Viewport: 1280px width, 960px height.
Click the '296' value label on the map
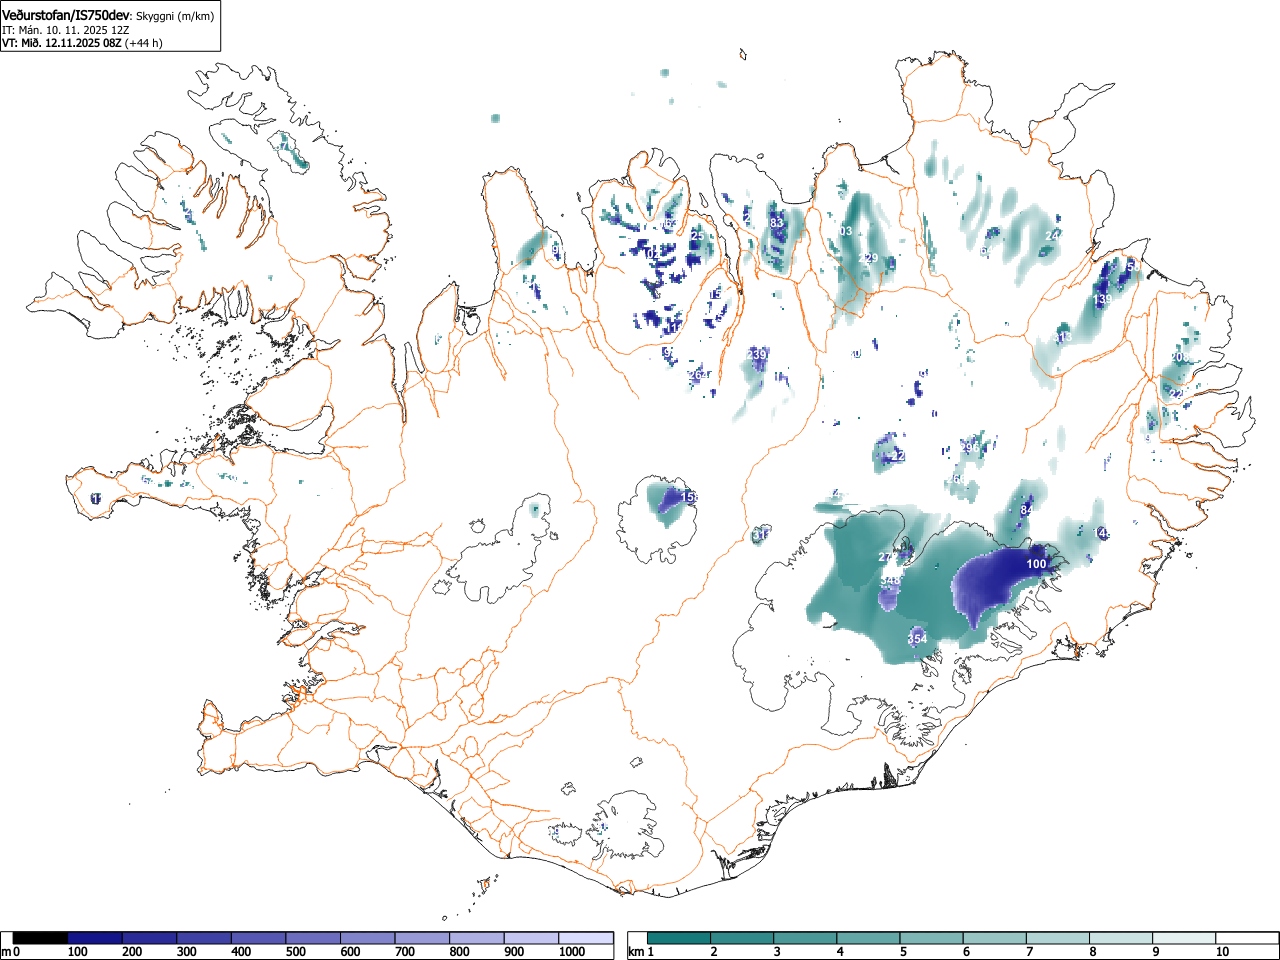970,448
